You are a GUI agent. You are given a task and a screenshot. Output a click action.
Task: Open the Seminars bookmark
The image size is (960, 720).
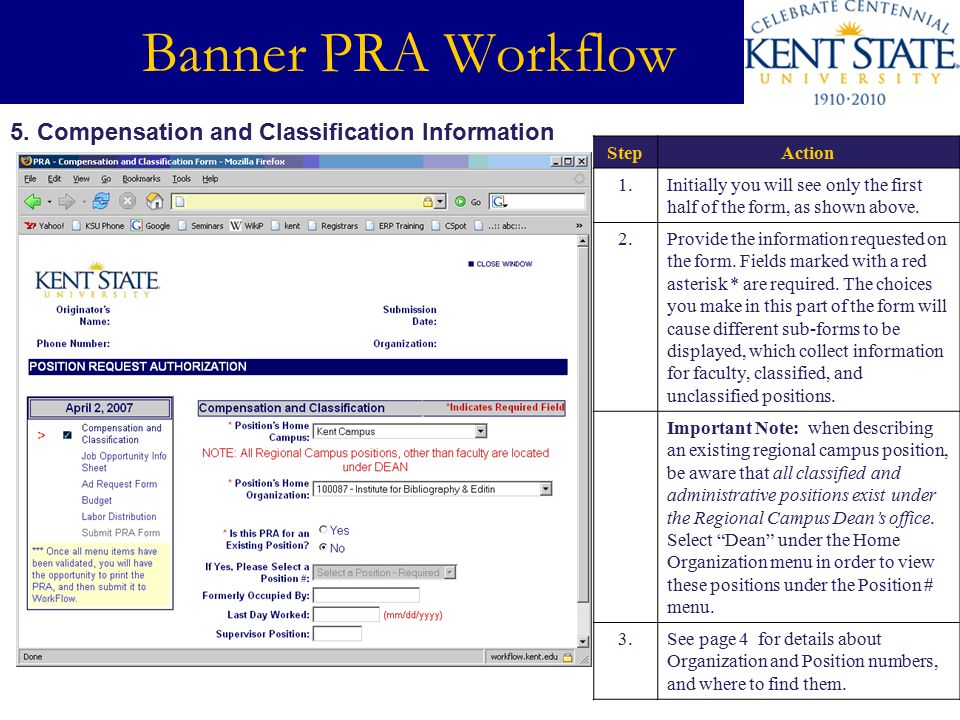pos(201,226)
